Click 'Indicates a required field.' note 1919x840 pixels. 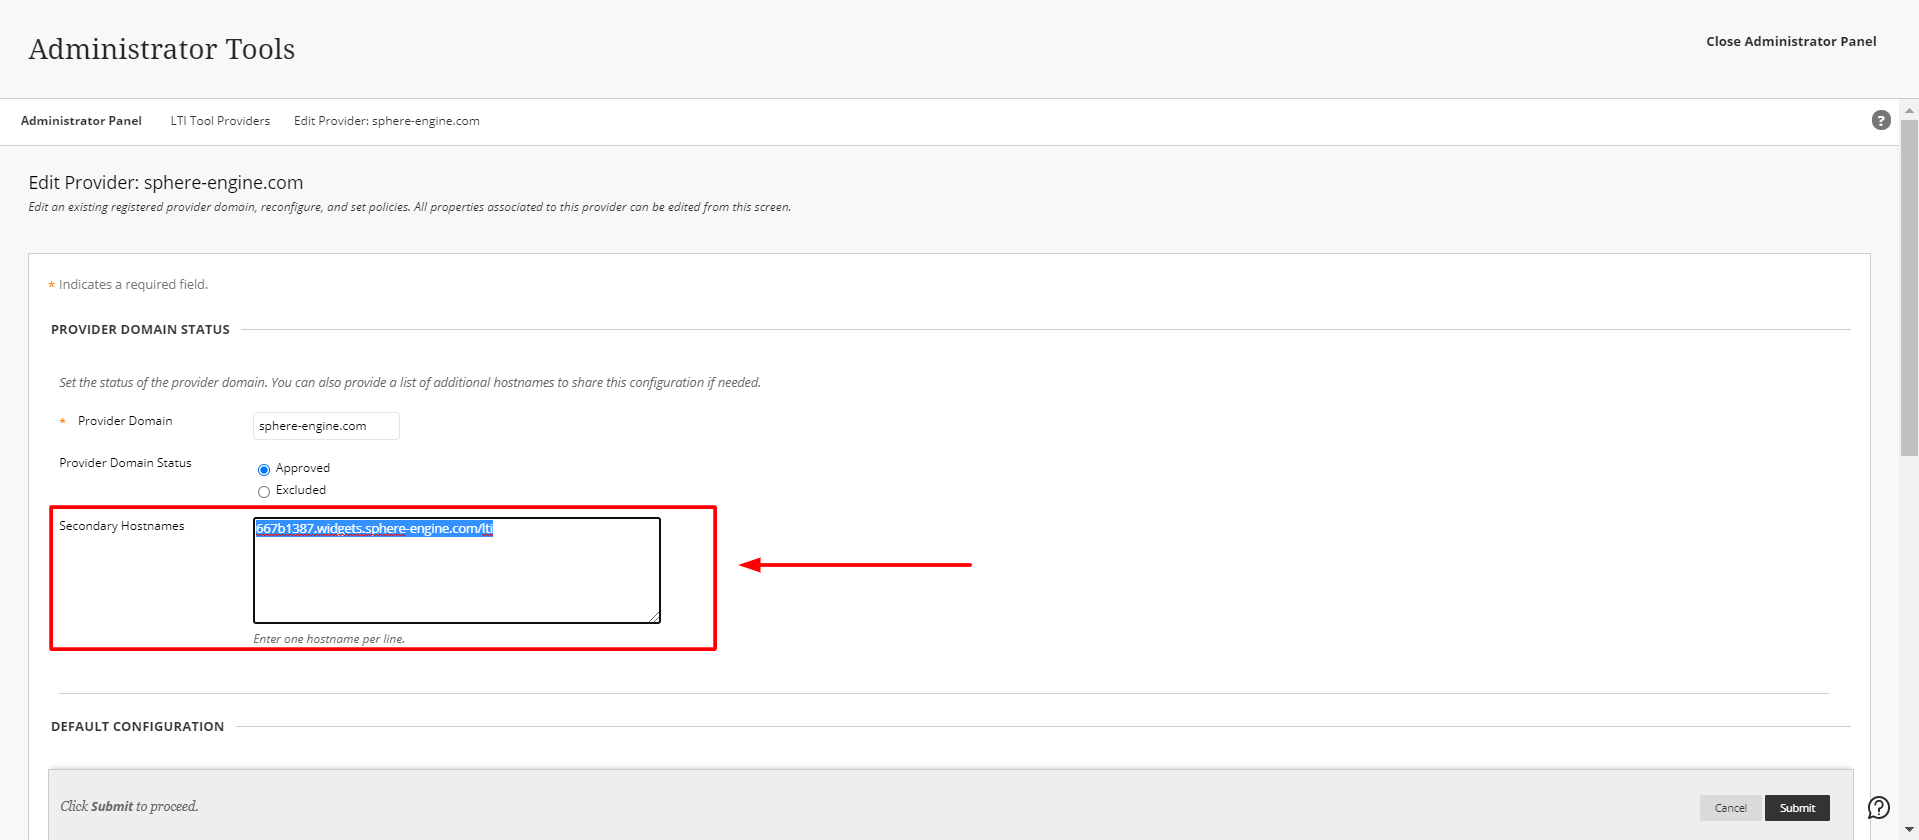point(133,285)
